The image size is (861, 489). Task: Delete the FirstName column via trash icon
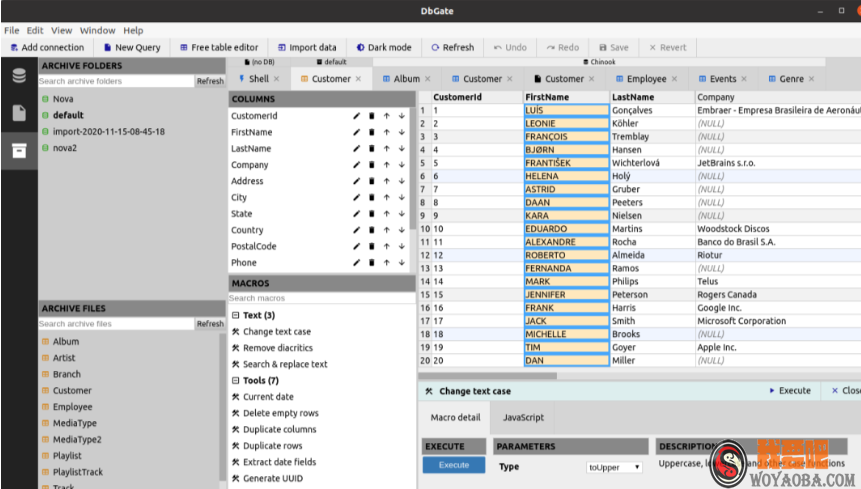[x=372, y=132]
